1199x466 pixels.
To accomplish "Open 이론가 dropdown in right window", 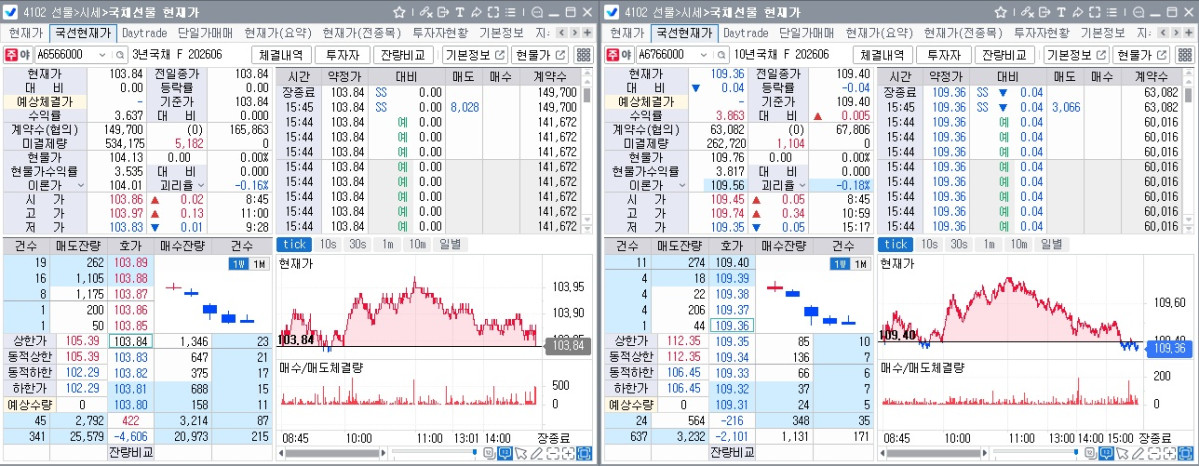I will 683,185.
